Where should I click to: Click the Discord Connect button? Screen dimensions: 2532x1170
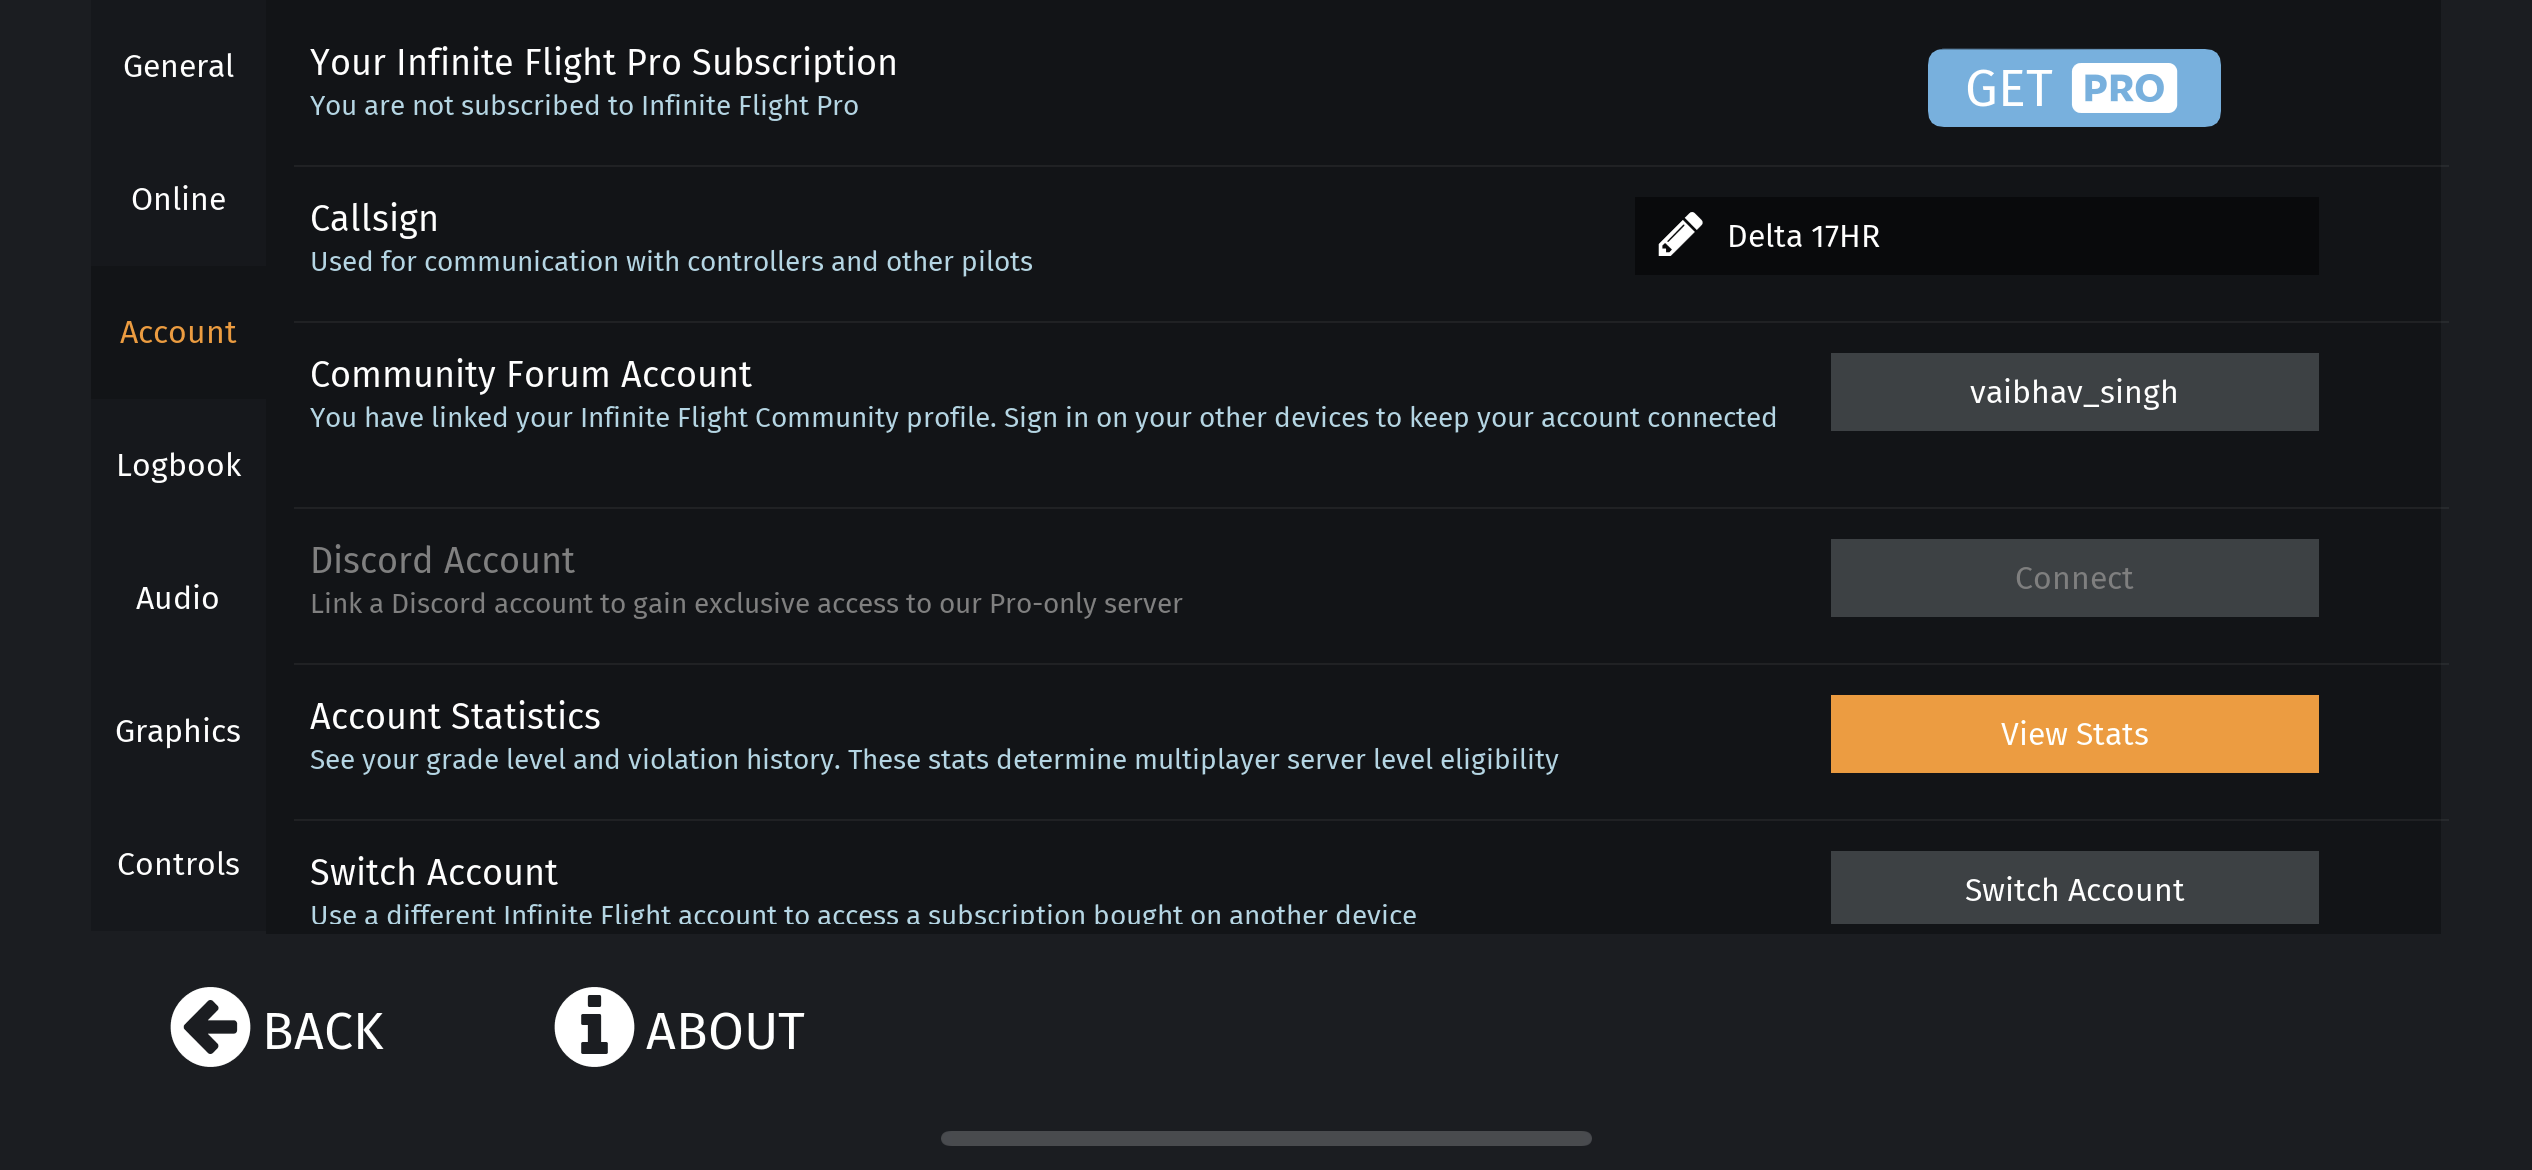coord(2074,577)
